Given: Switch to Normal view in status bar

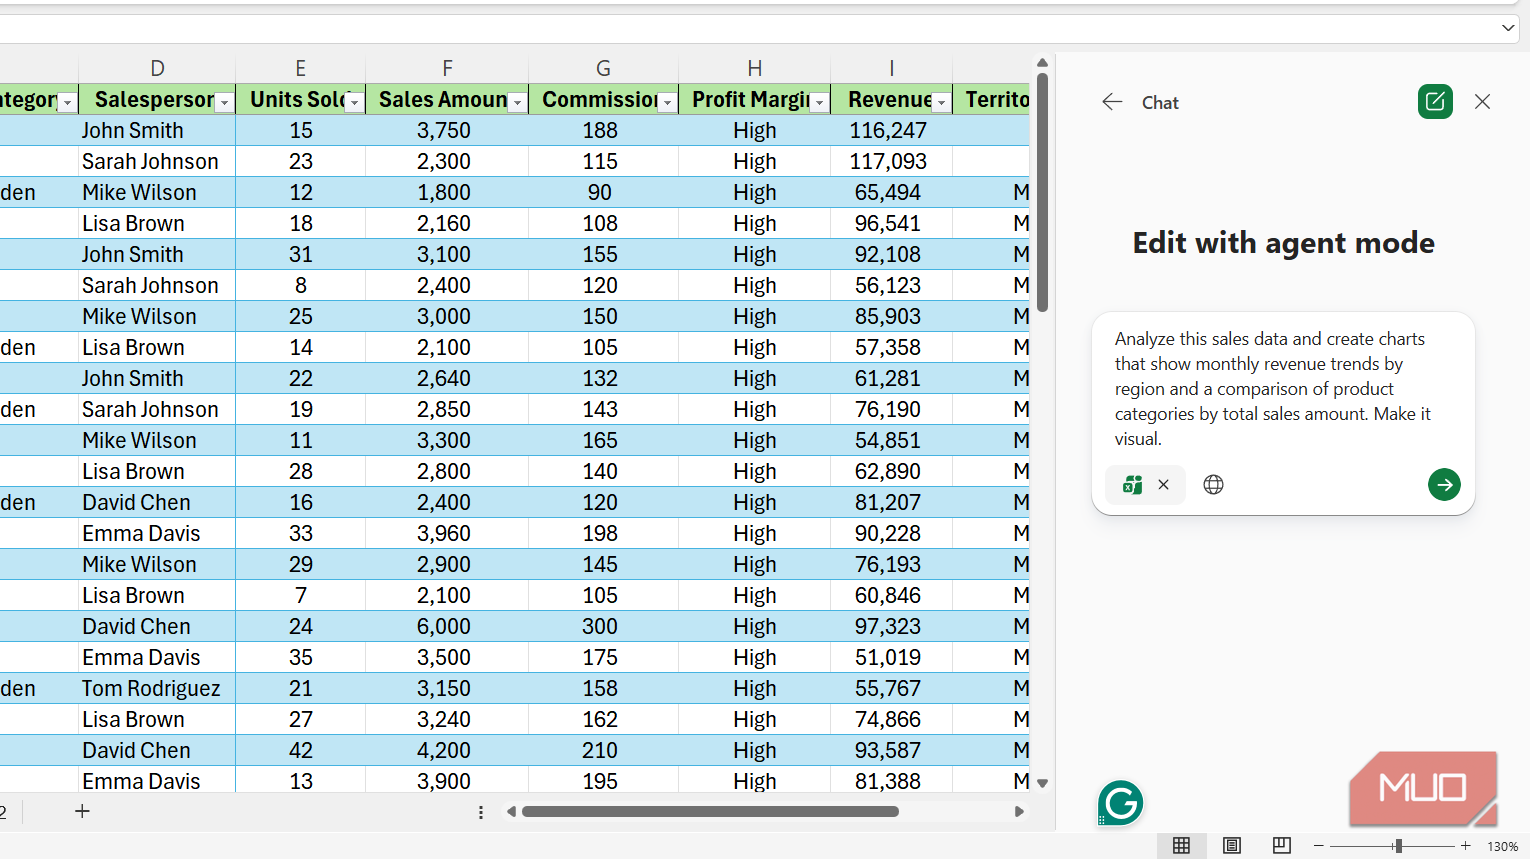Looking at the screenshot, I should coord(1181,846).
